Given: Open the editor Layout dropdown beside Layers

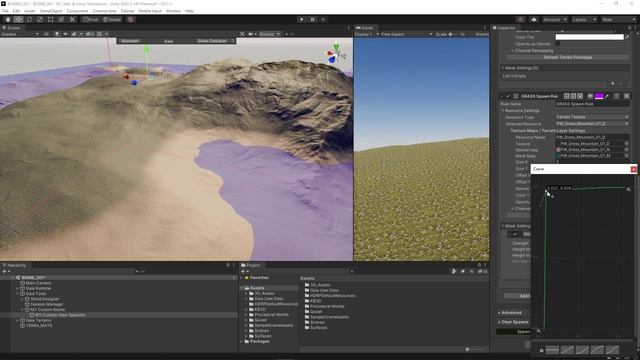Looking at the screenshot, I should pos(618,19).
